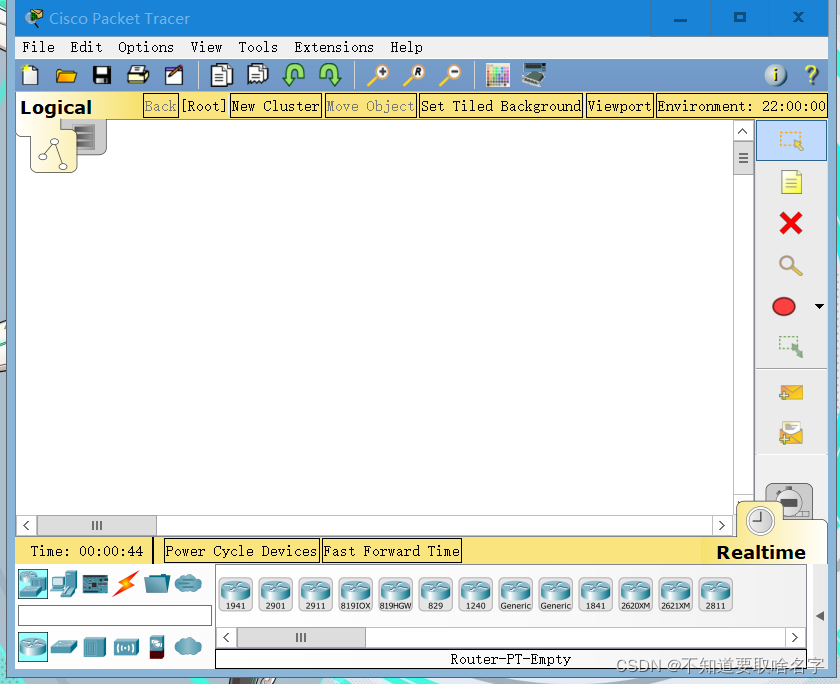Redo with the green right arrow
The width and height of the screenshot is (840, 684).
pyautogui.click(x=330, y=74)
